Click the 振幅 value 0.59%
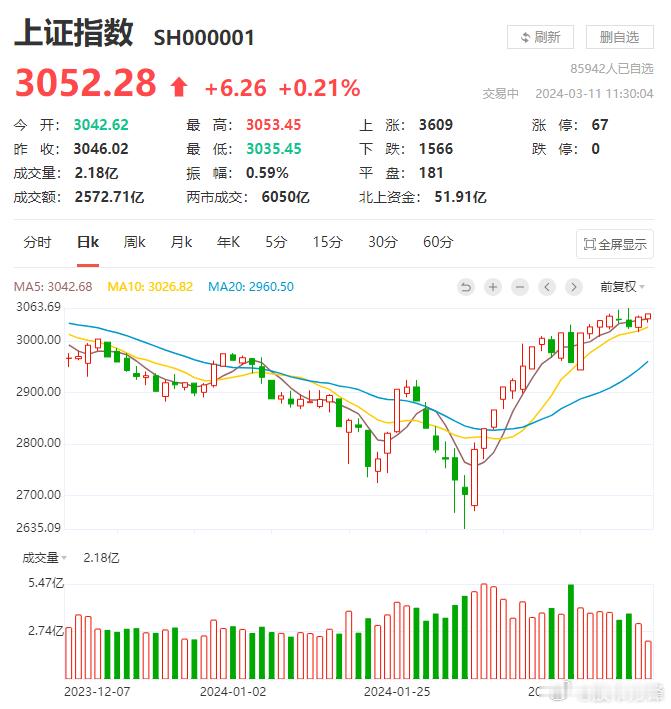671x709 pixels. [267, 173]
